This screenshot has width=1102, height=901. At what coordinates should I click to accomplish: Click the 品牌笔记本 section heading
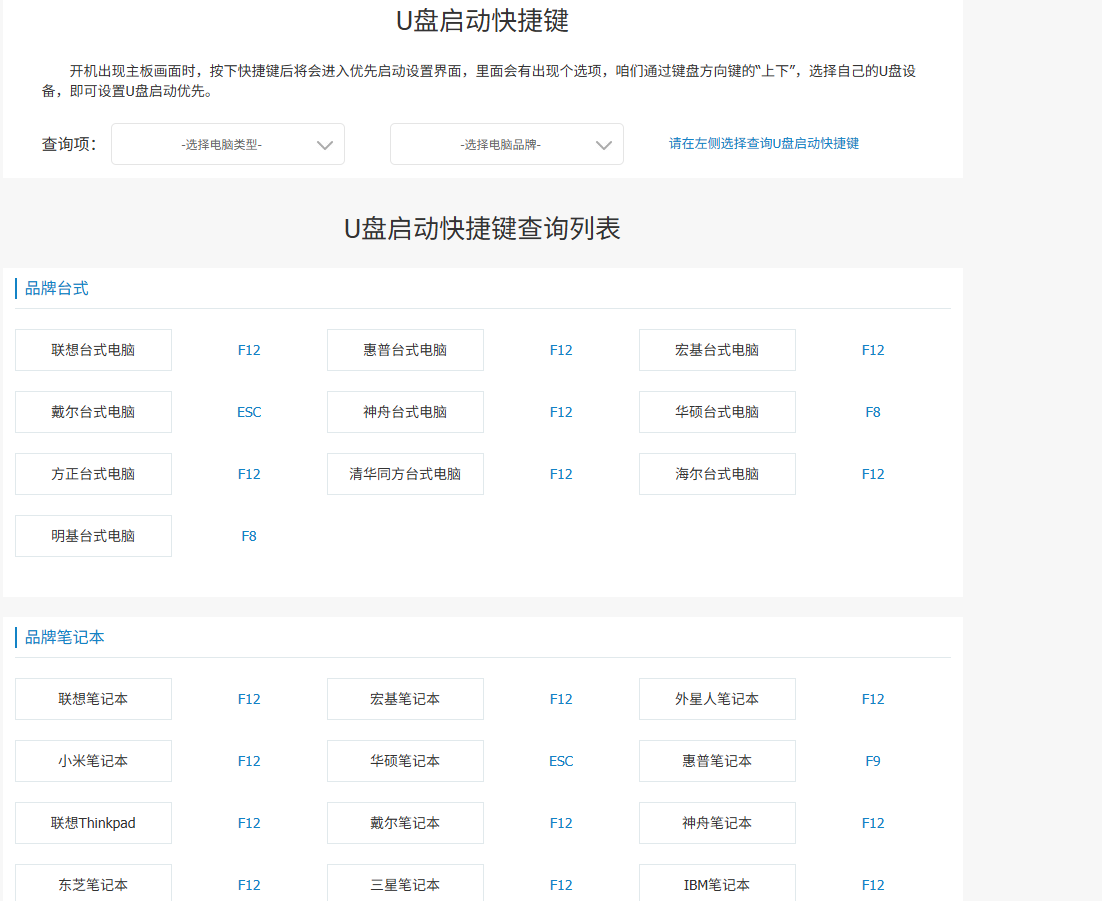pyautogui.click(x=64, y=637)
